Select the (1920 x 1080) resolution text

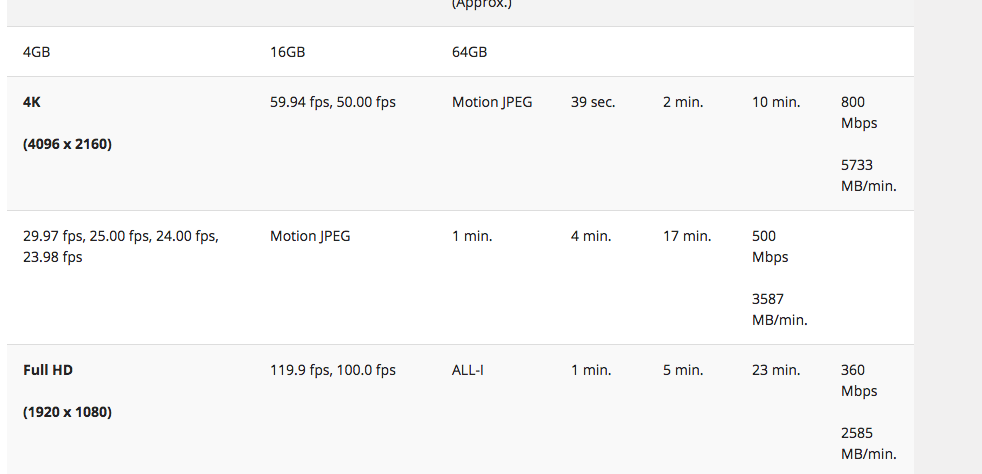[x=67, y=412]
